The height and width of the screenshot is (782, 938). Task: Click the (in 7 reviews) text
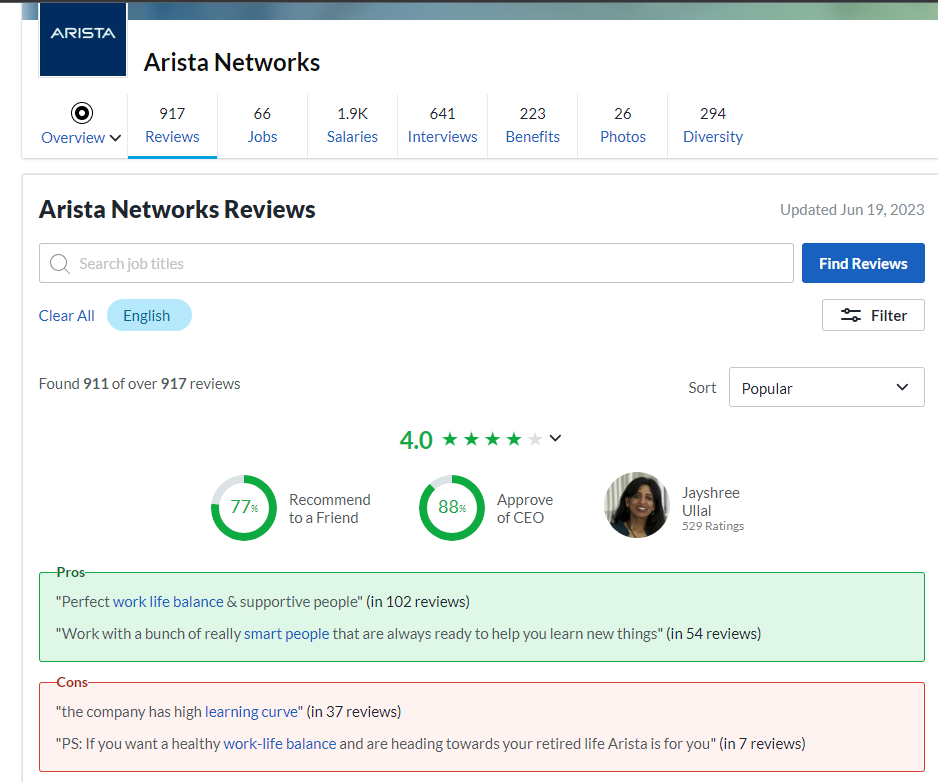[x=762, y=744]
